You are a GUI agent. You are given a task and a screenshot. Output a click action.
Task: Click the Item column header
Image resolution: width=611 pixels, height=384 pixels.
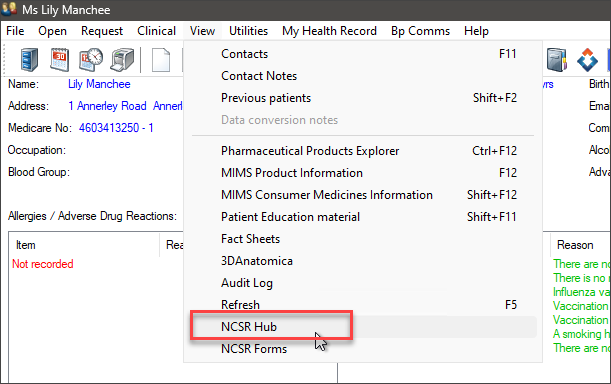coord(26,245)
